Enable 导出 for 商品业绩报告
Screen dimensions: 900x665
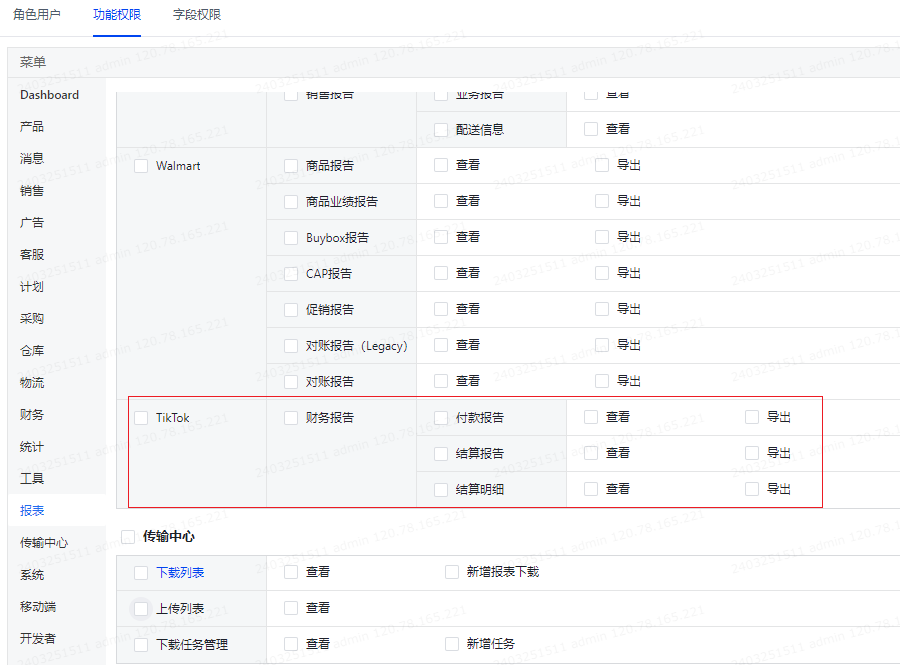click(x=602, y=201)
